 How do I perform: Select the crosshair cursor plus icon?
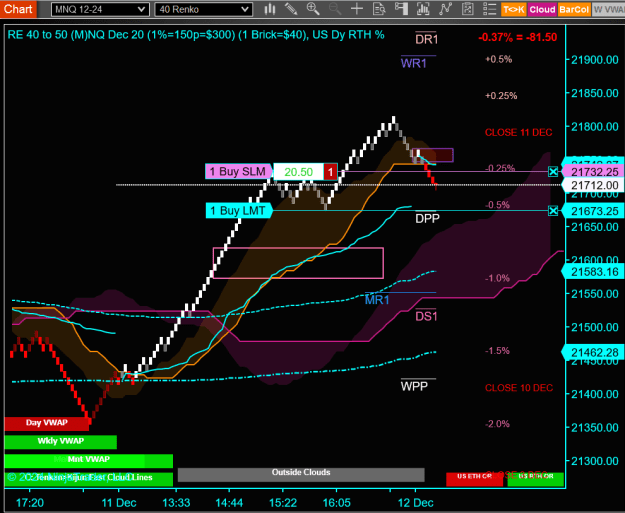357,9
